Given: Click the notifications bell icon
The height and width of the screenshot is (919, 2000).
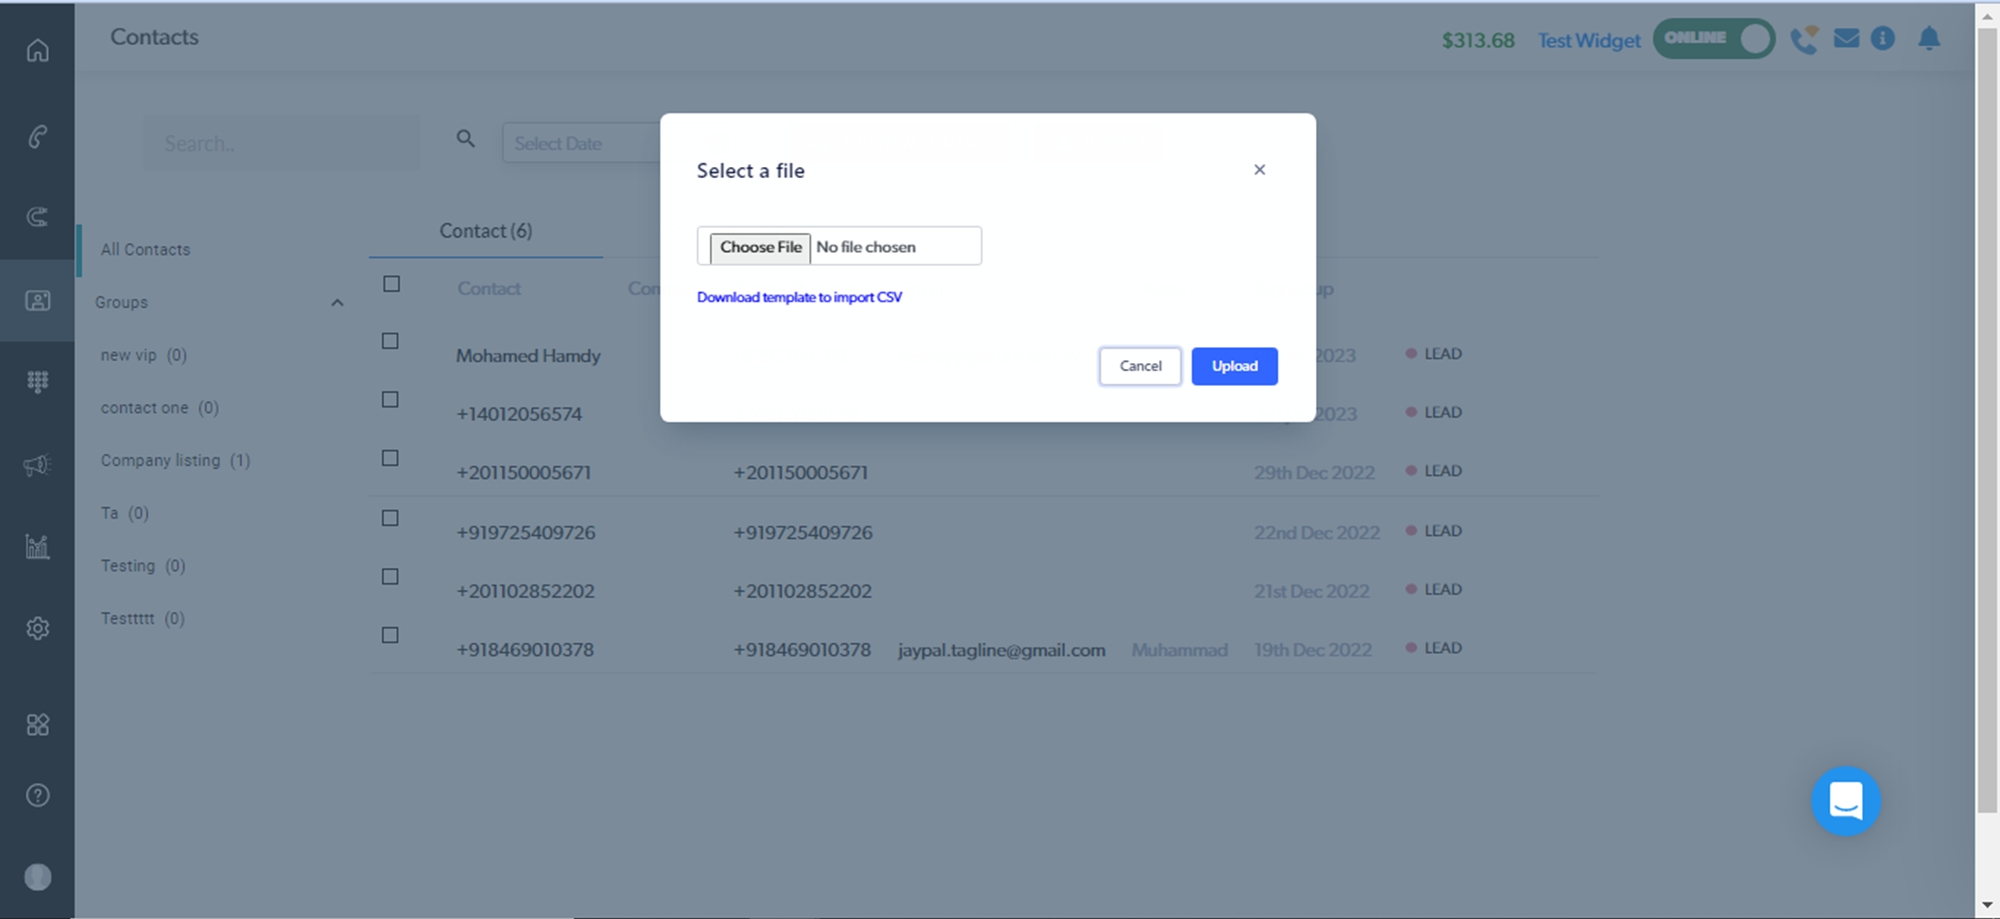Looking at the screenshot, I should [x=1928, y=39].
